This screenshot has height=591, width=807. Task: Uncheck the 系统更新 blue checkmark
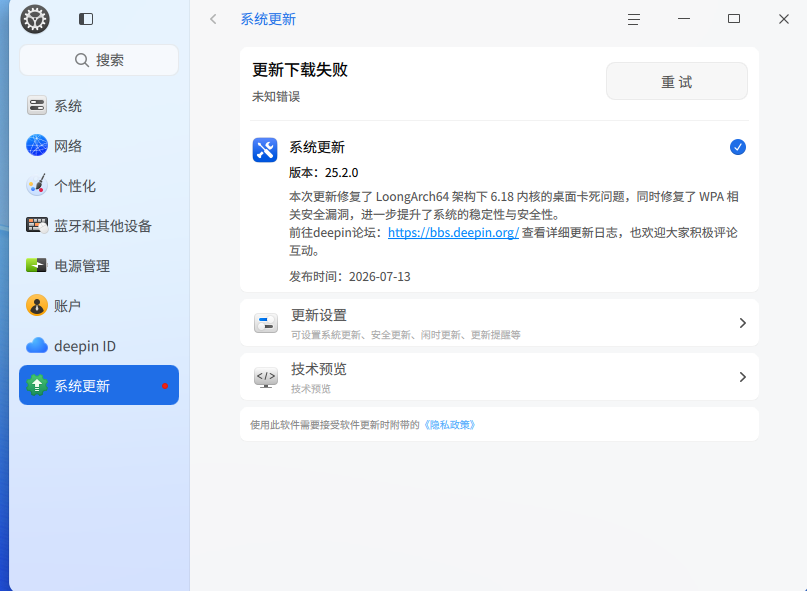(x=738, y=147)
